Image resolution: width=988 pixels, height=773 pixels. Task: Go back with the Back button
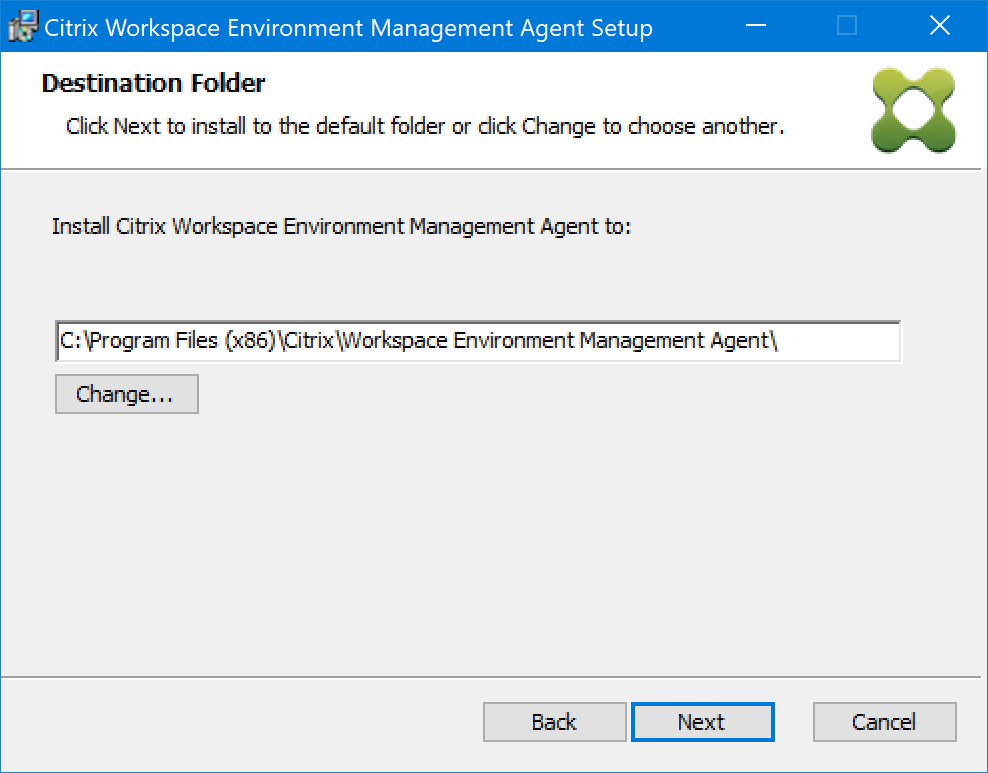[x=554, y=722]
